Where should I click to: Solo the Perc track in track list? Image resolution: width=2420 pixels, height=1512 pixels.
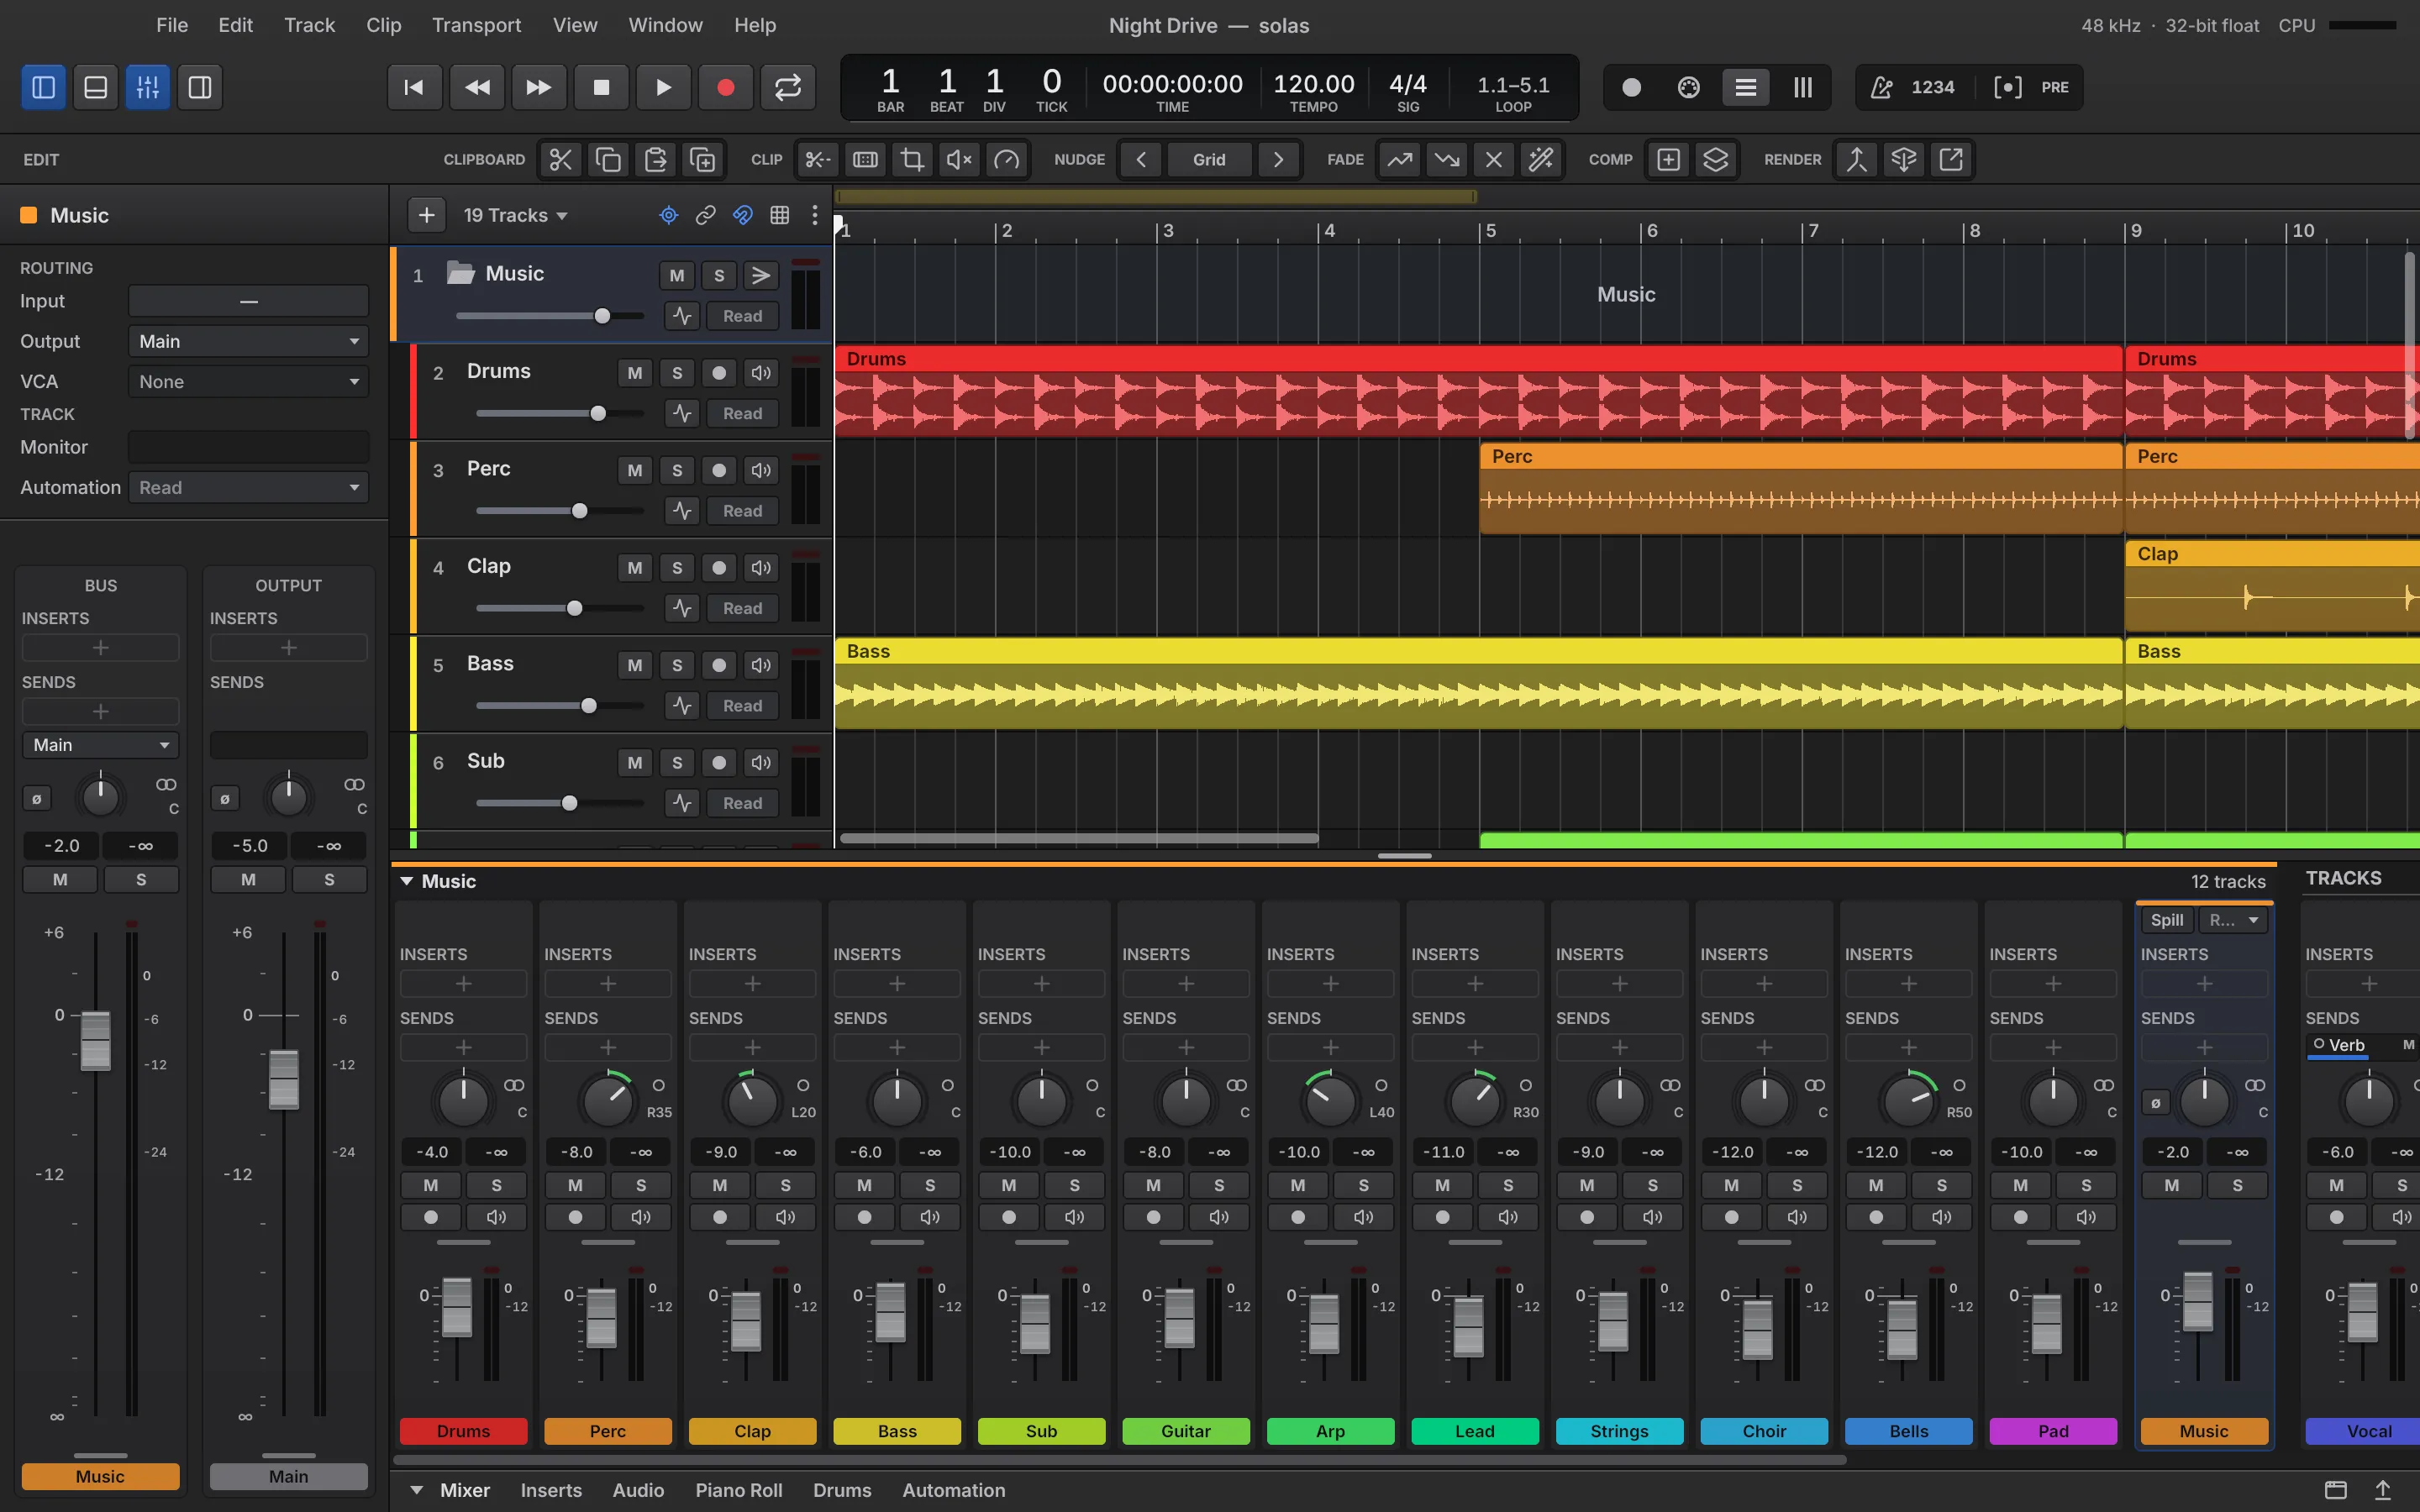pyautogui.click(x=677, y=470)
